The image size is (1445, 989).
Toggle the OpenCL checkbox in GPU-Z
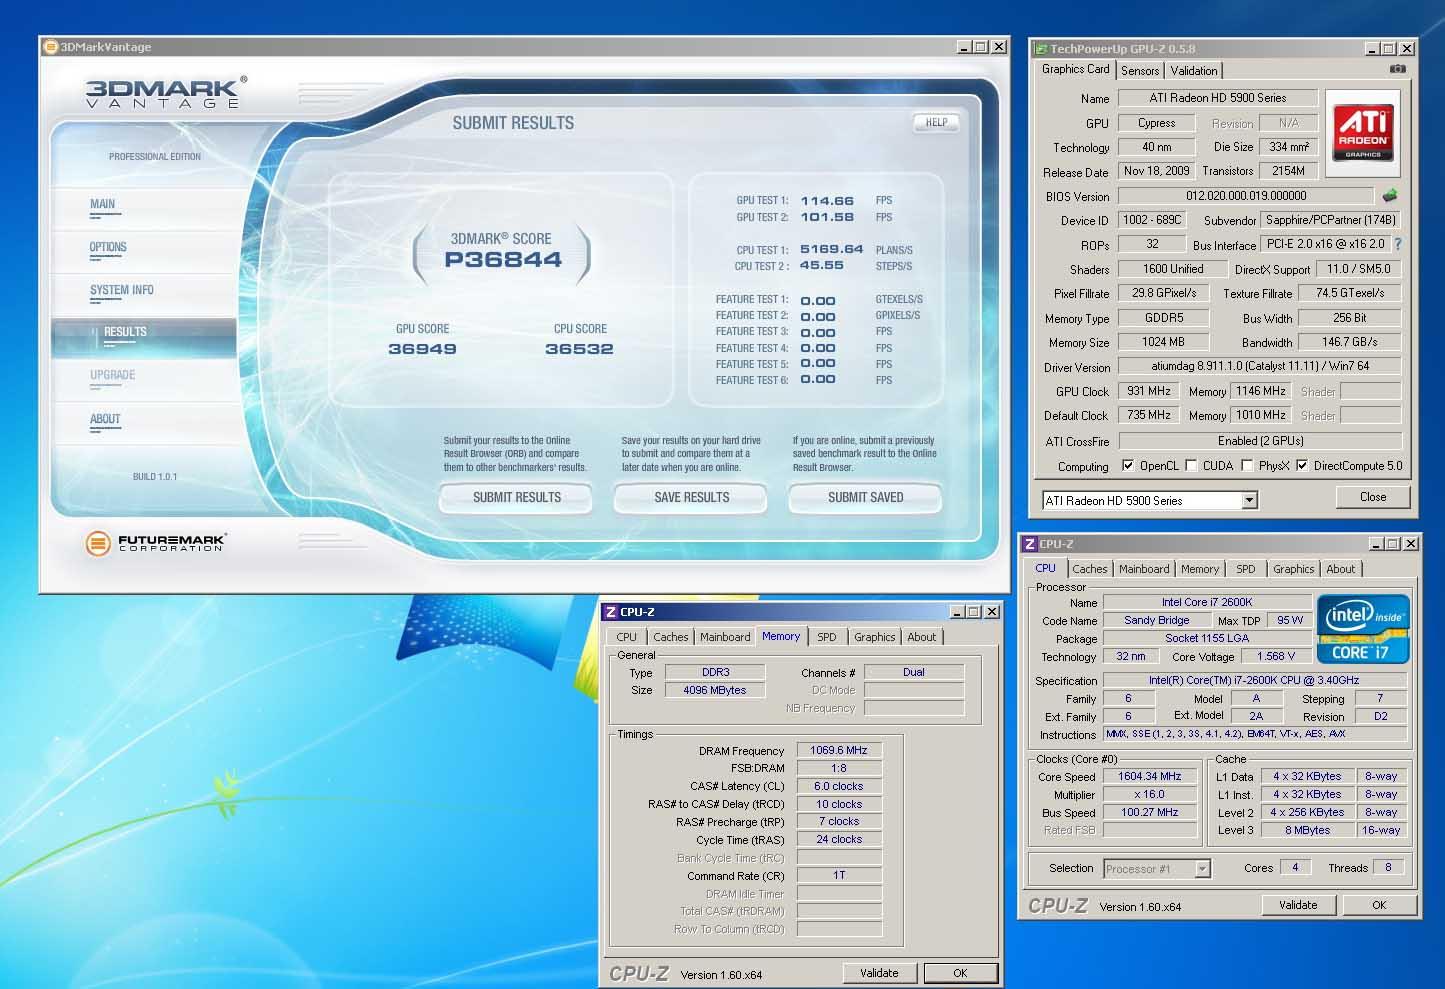(x=1128, y=465)
